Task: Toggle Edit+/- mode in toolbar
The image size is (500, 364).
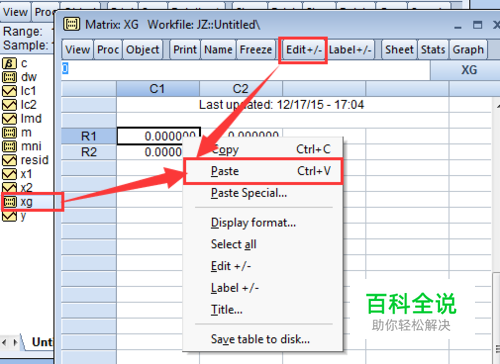Action: tap(304, 50)
